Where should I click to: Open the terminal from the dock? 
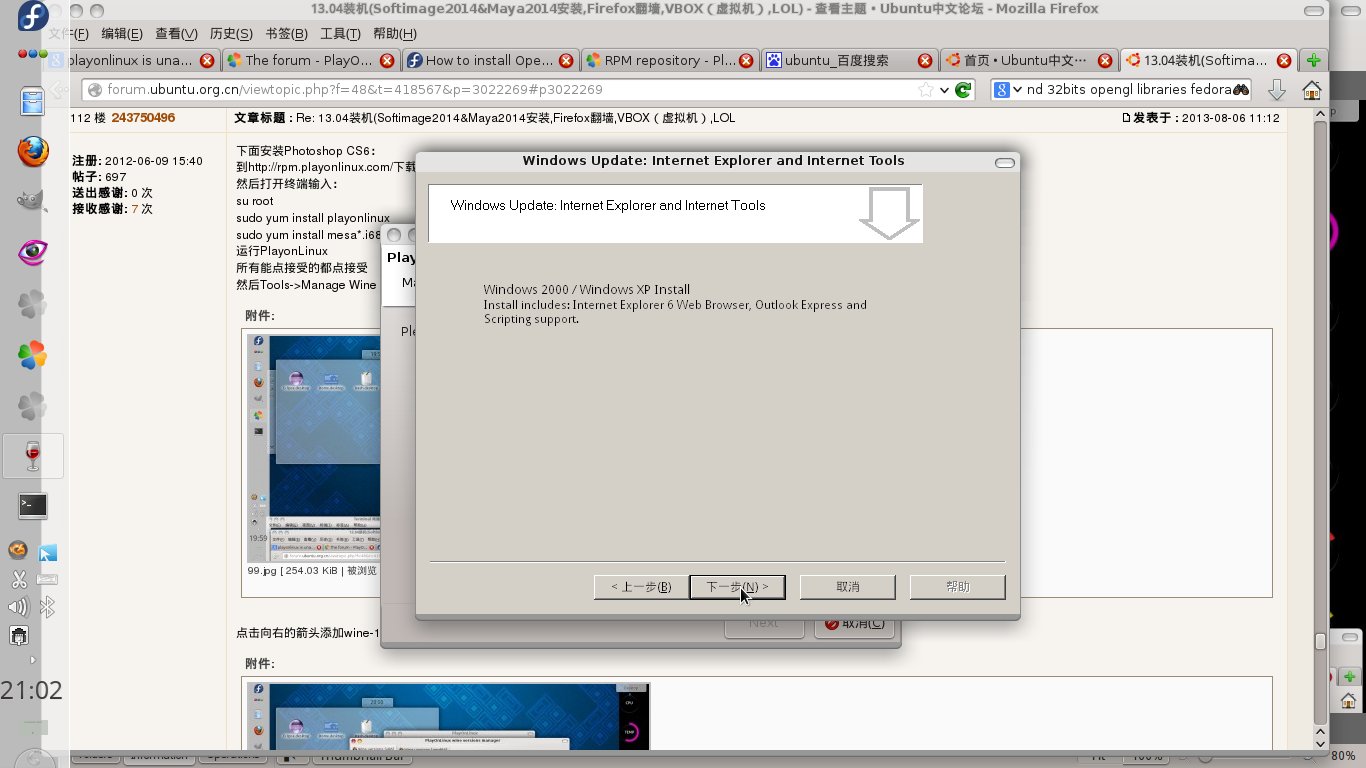[33, 506]
